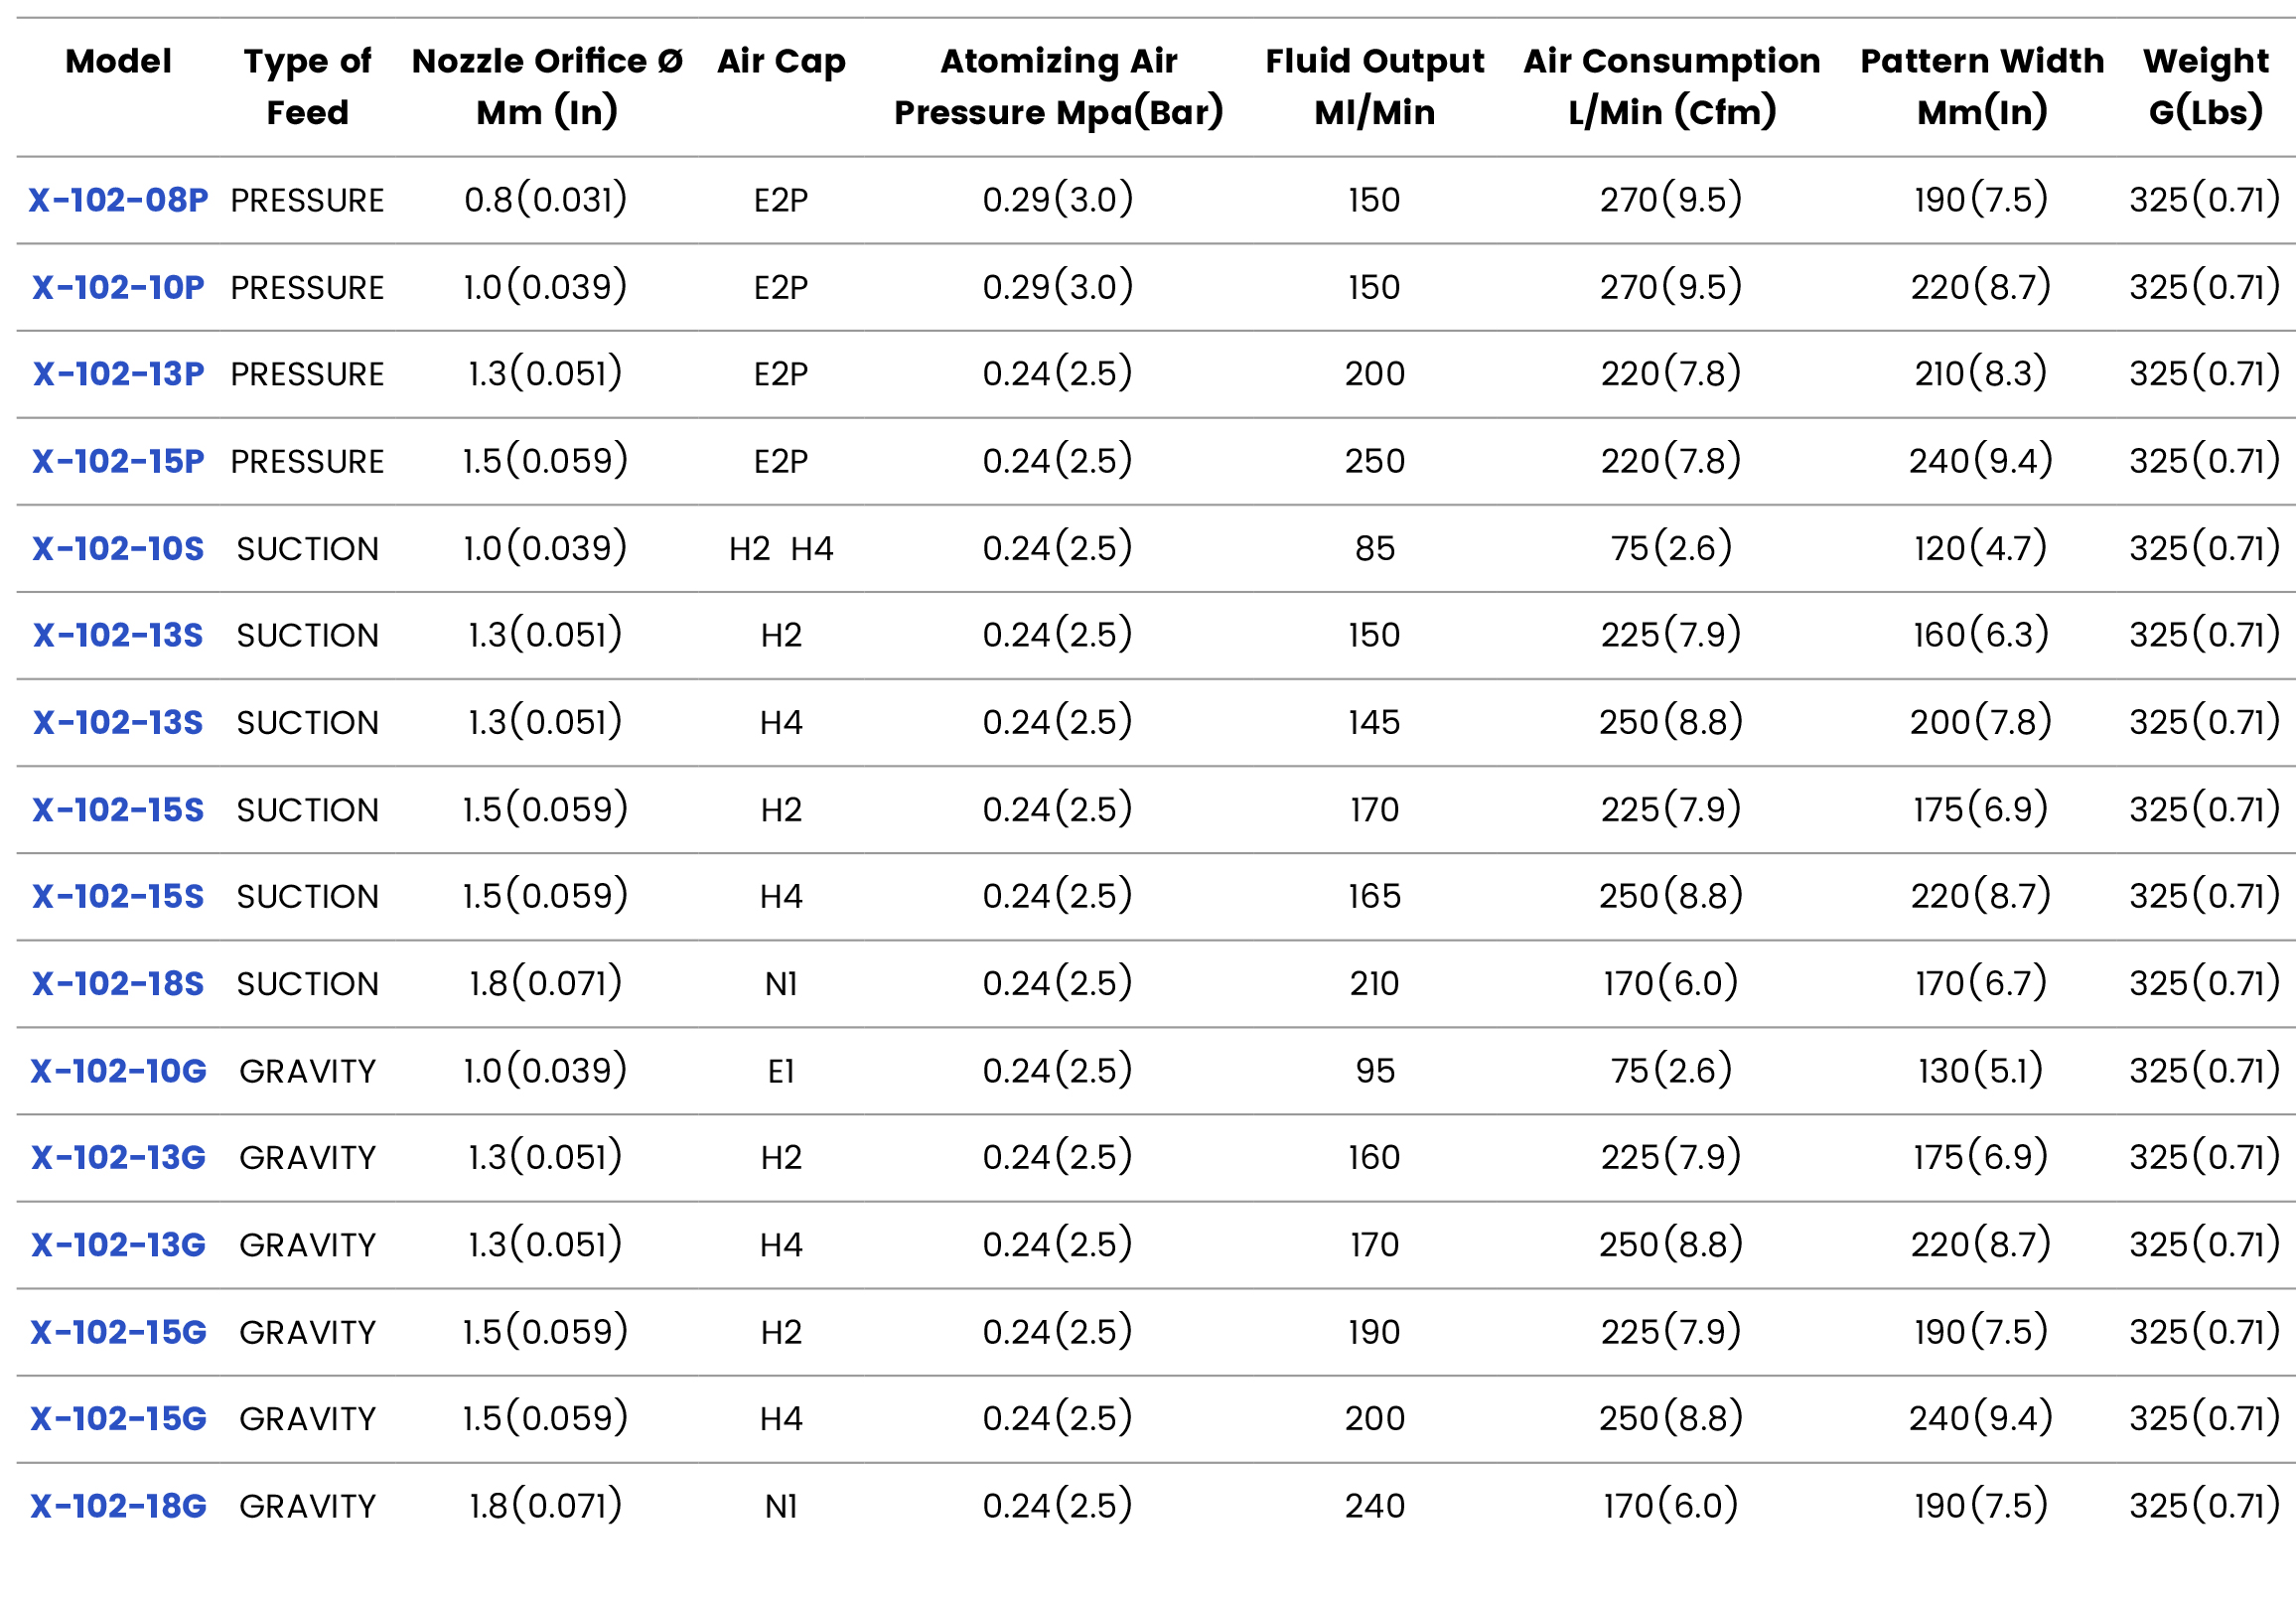Open the X-102-18G model link
Screen dimensions: 2296x1605
click(118, 1505)
